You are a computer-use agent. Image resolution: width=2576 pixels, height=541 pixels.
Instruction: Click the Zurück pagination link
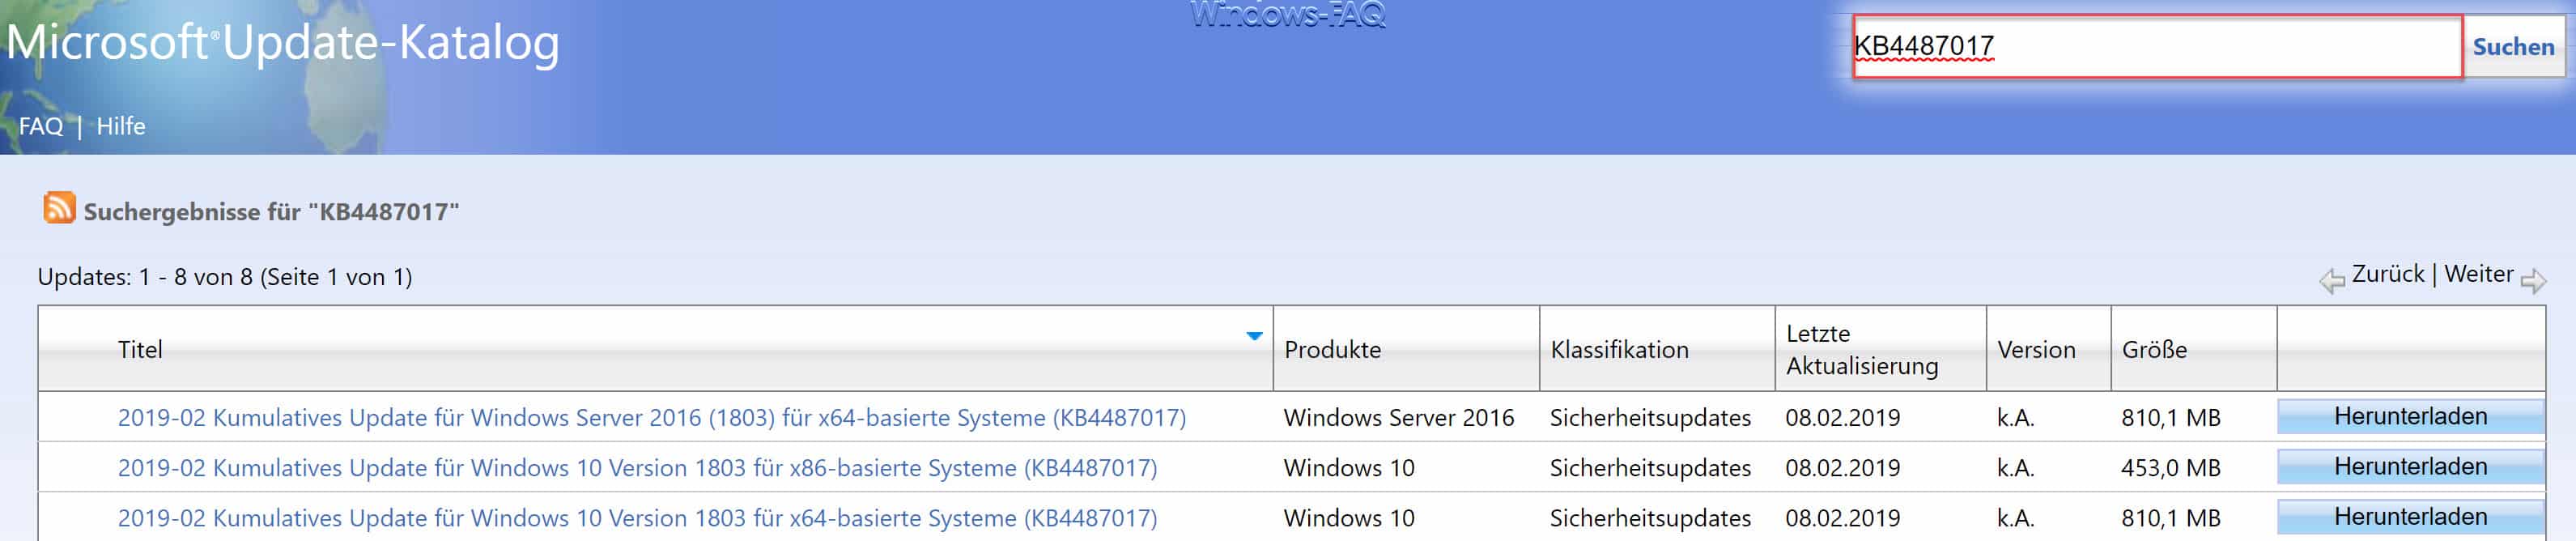pos(2388,274)
